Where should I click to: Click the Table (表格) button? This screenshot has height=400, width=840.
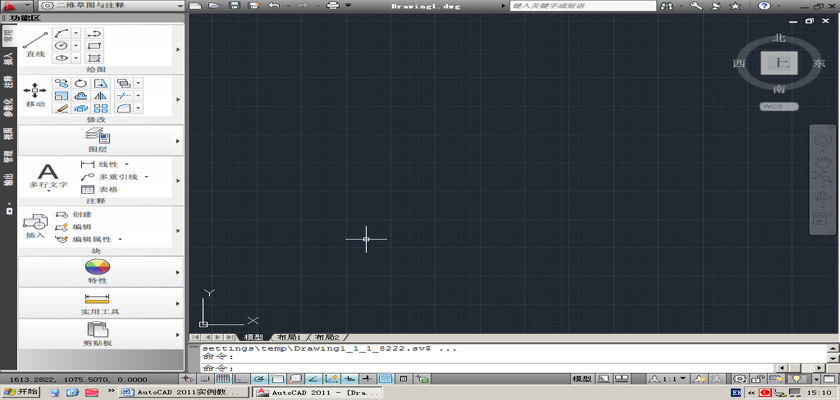pyautogui.click(x=99, y=189)
